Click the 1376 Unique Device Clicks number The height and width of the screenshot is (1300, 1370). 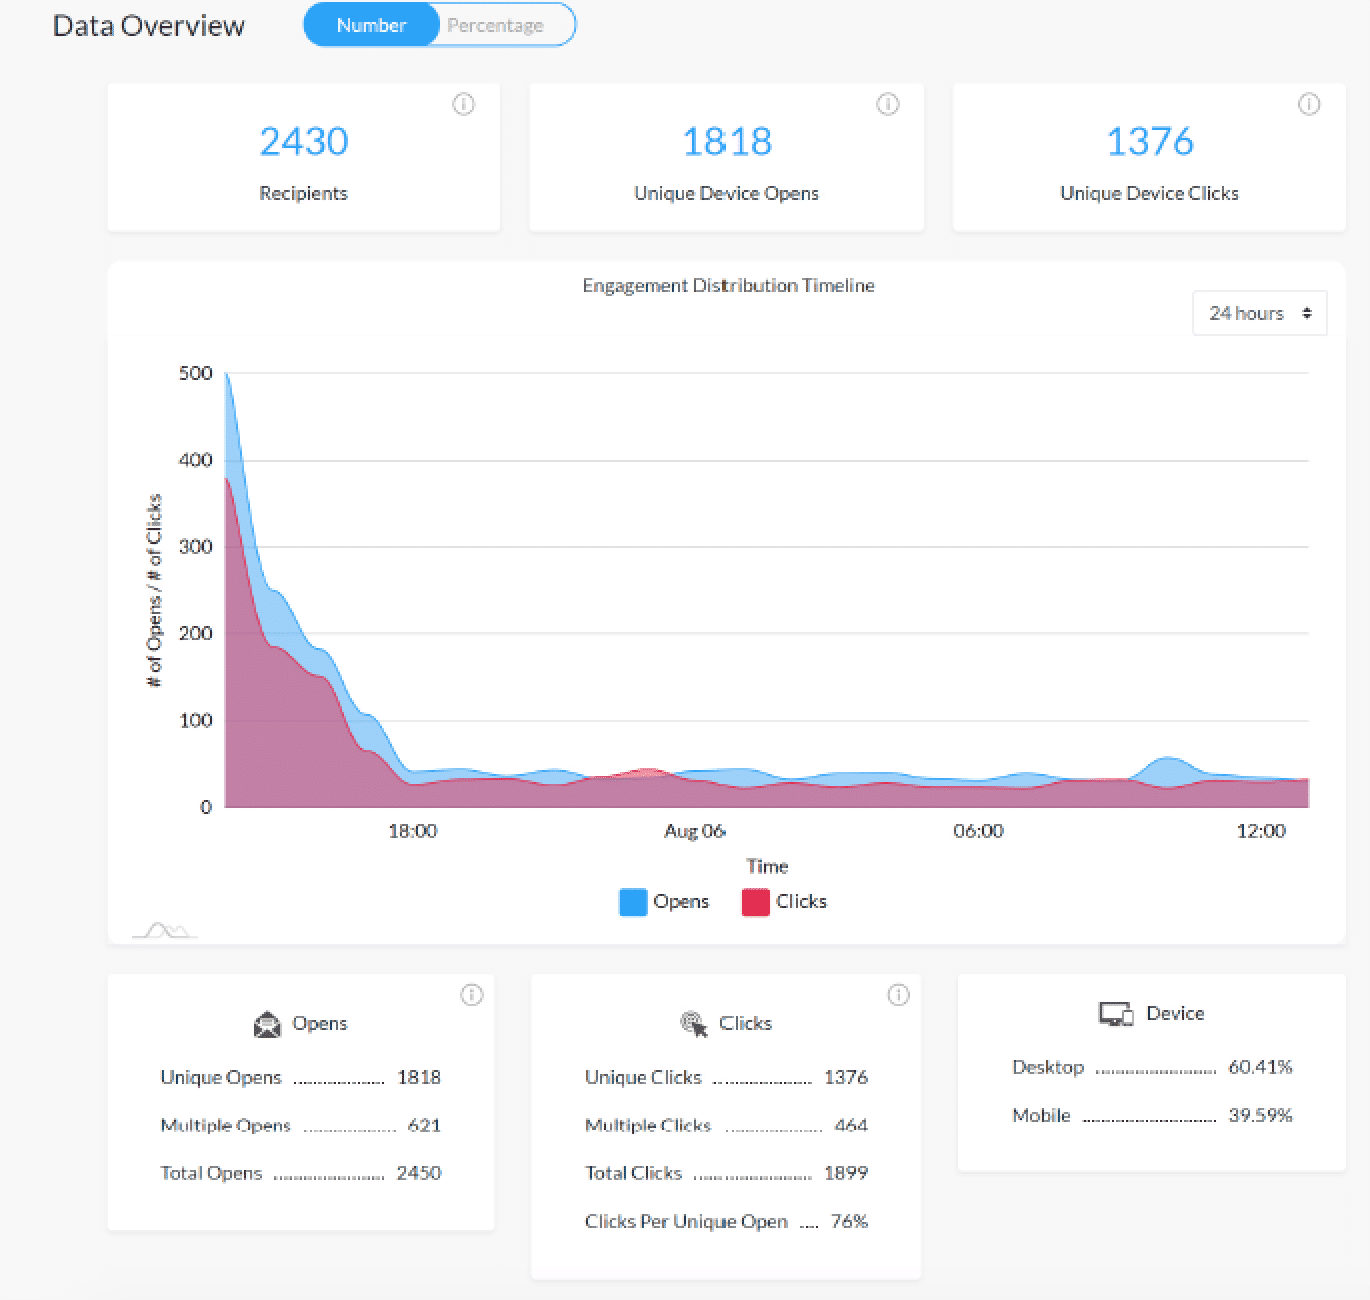coord(1150,141)
